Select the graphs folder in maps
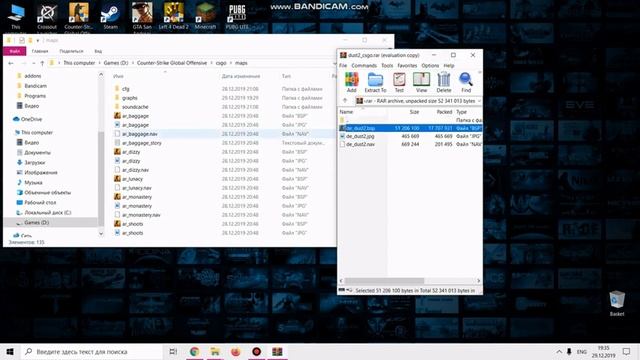 (129, 98)
